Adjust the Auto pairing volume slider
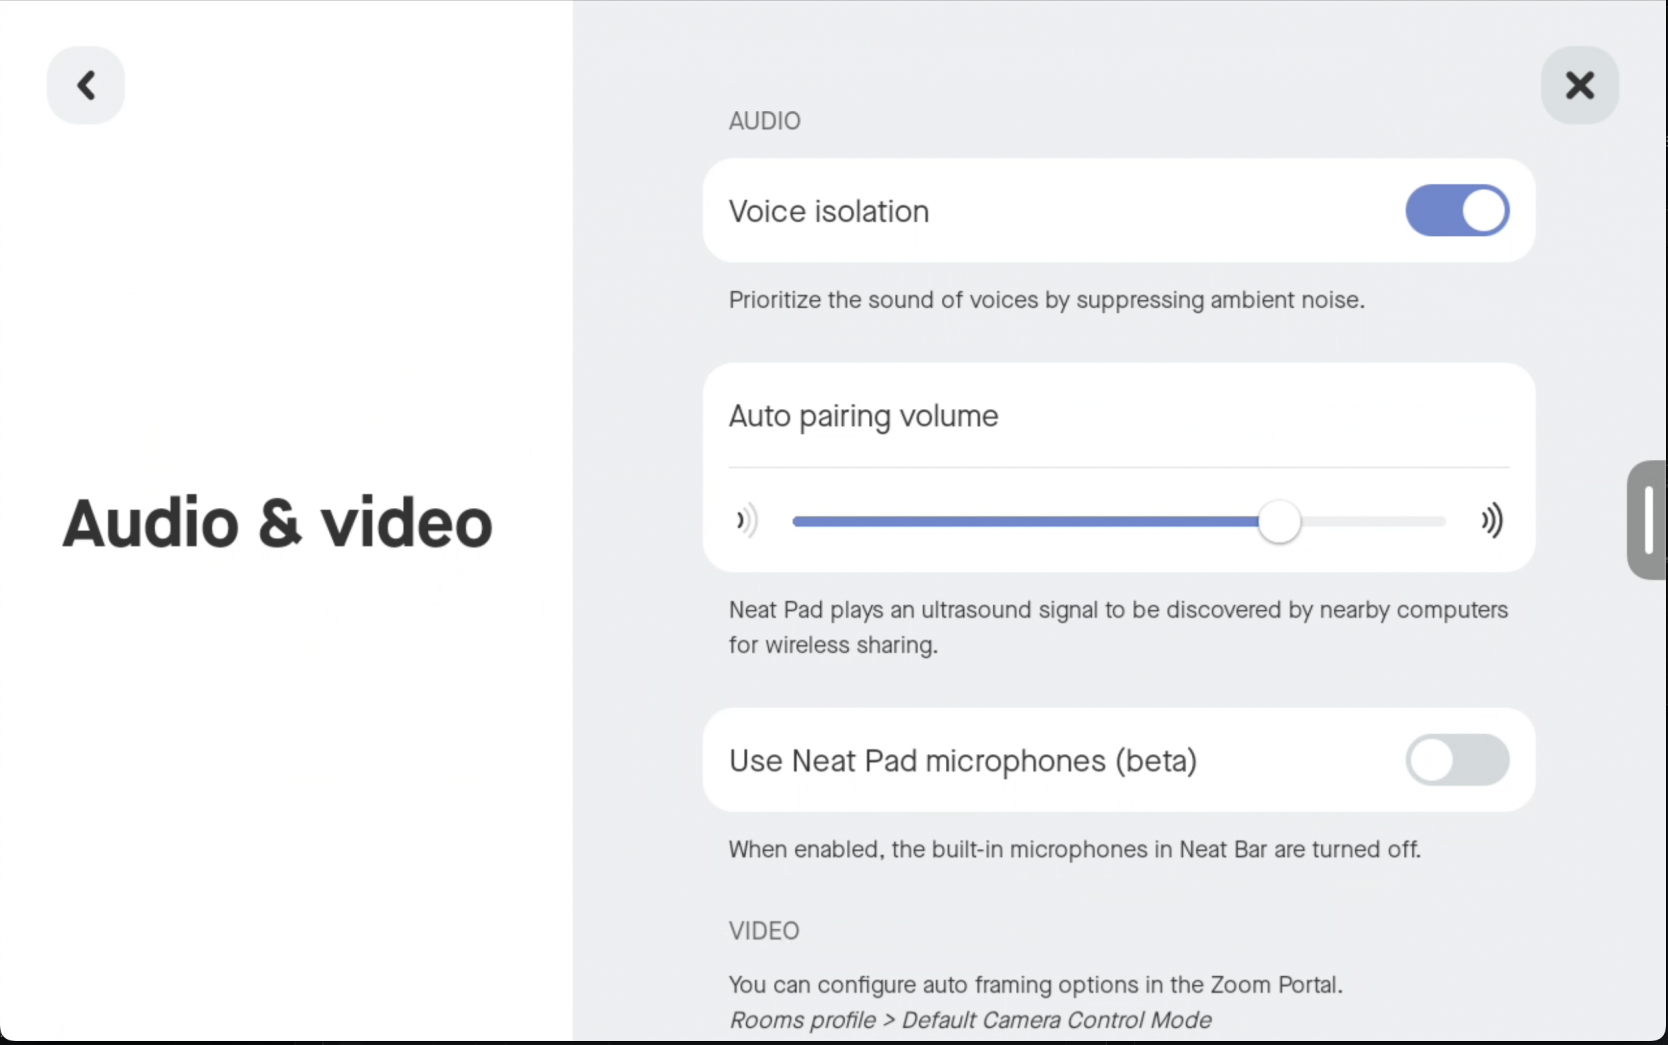The height and width of the screenshot is (1045, 1668). click(1281, 521)
